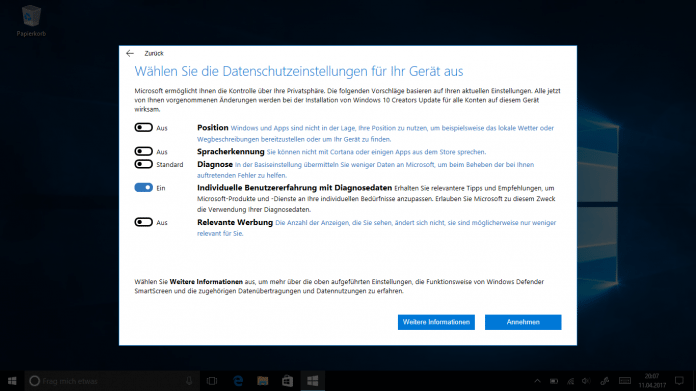Click the pen workspace tray icon

605,381
